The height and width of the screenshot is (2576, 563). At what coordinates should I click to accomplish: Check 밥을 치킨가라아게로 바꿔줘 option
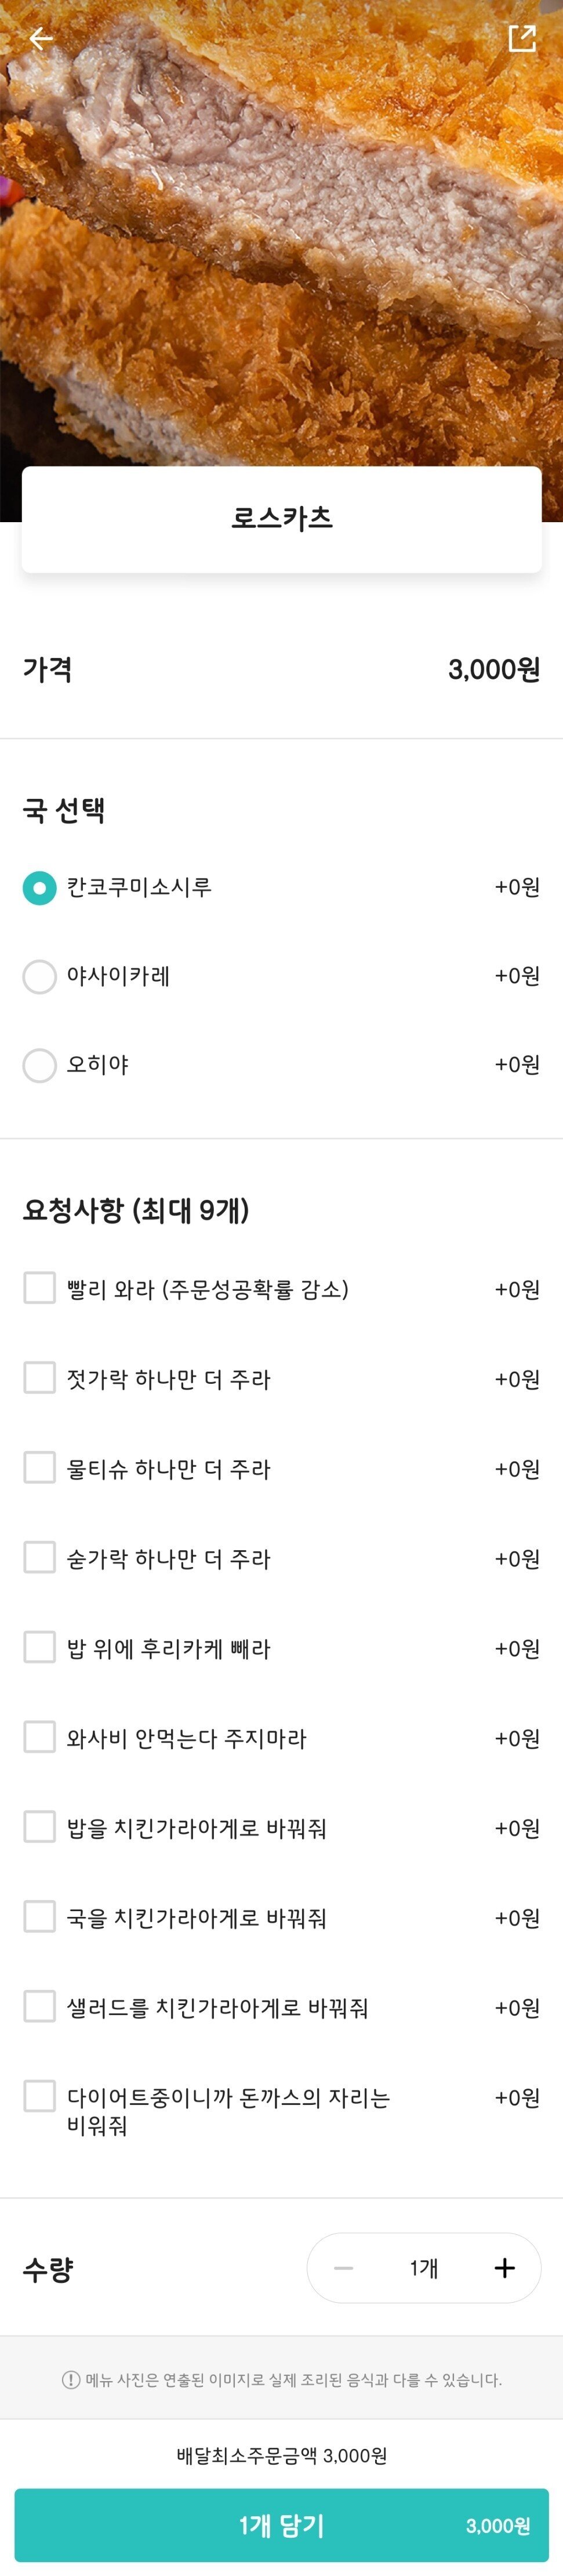click(x=40, y=1827)
